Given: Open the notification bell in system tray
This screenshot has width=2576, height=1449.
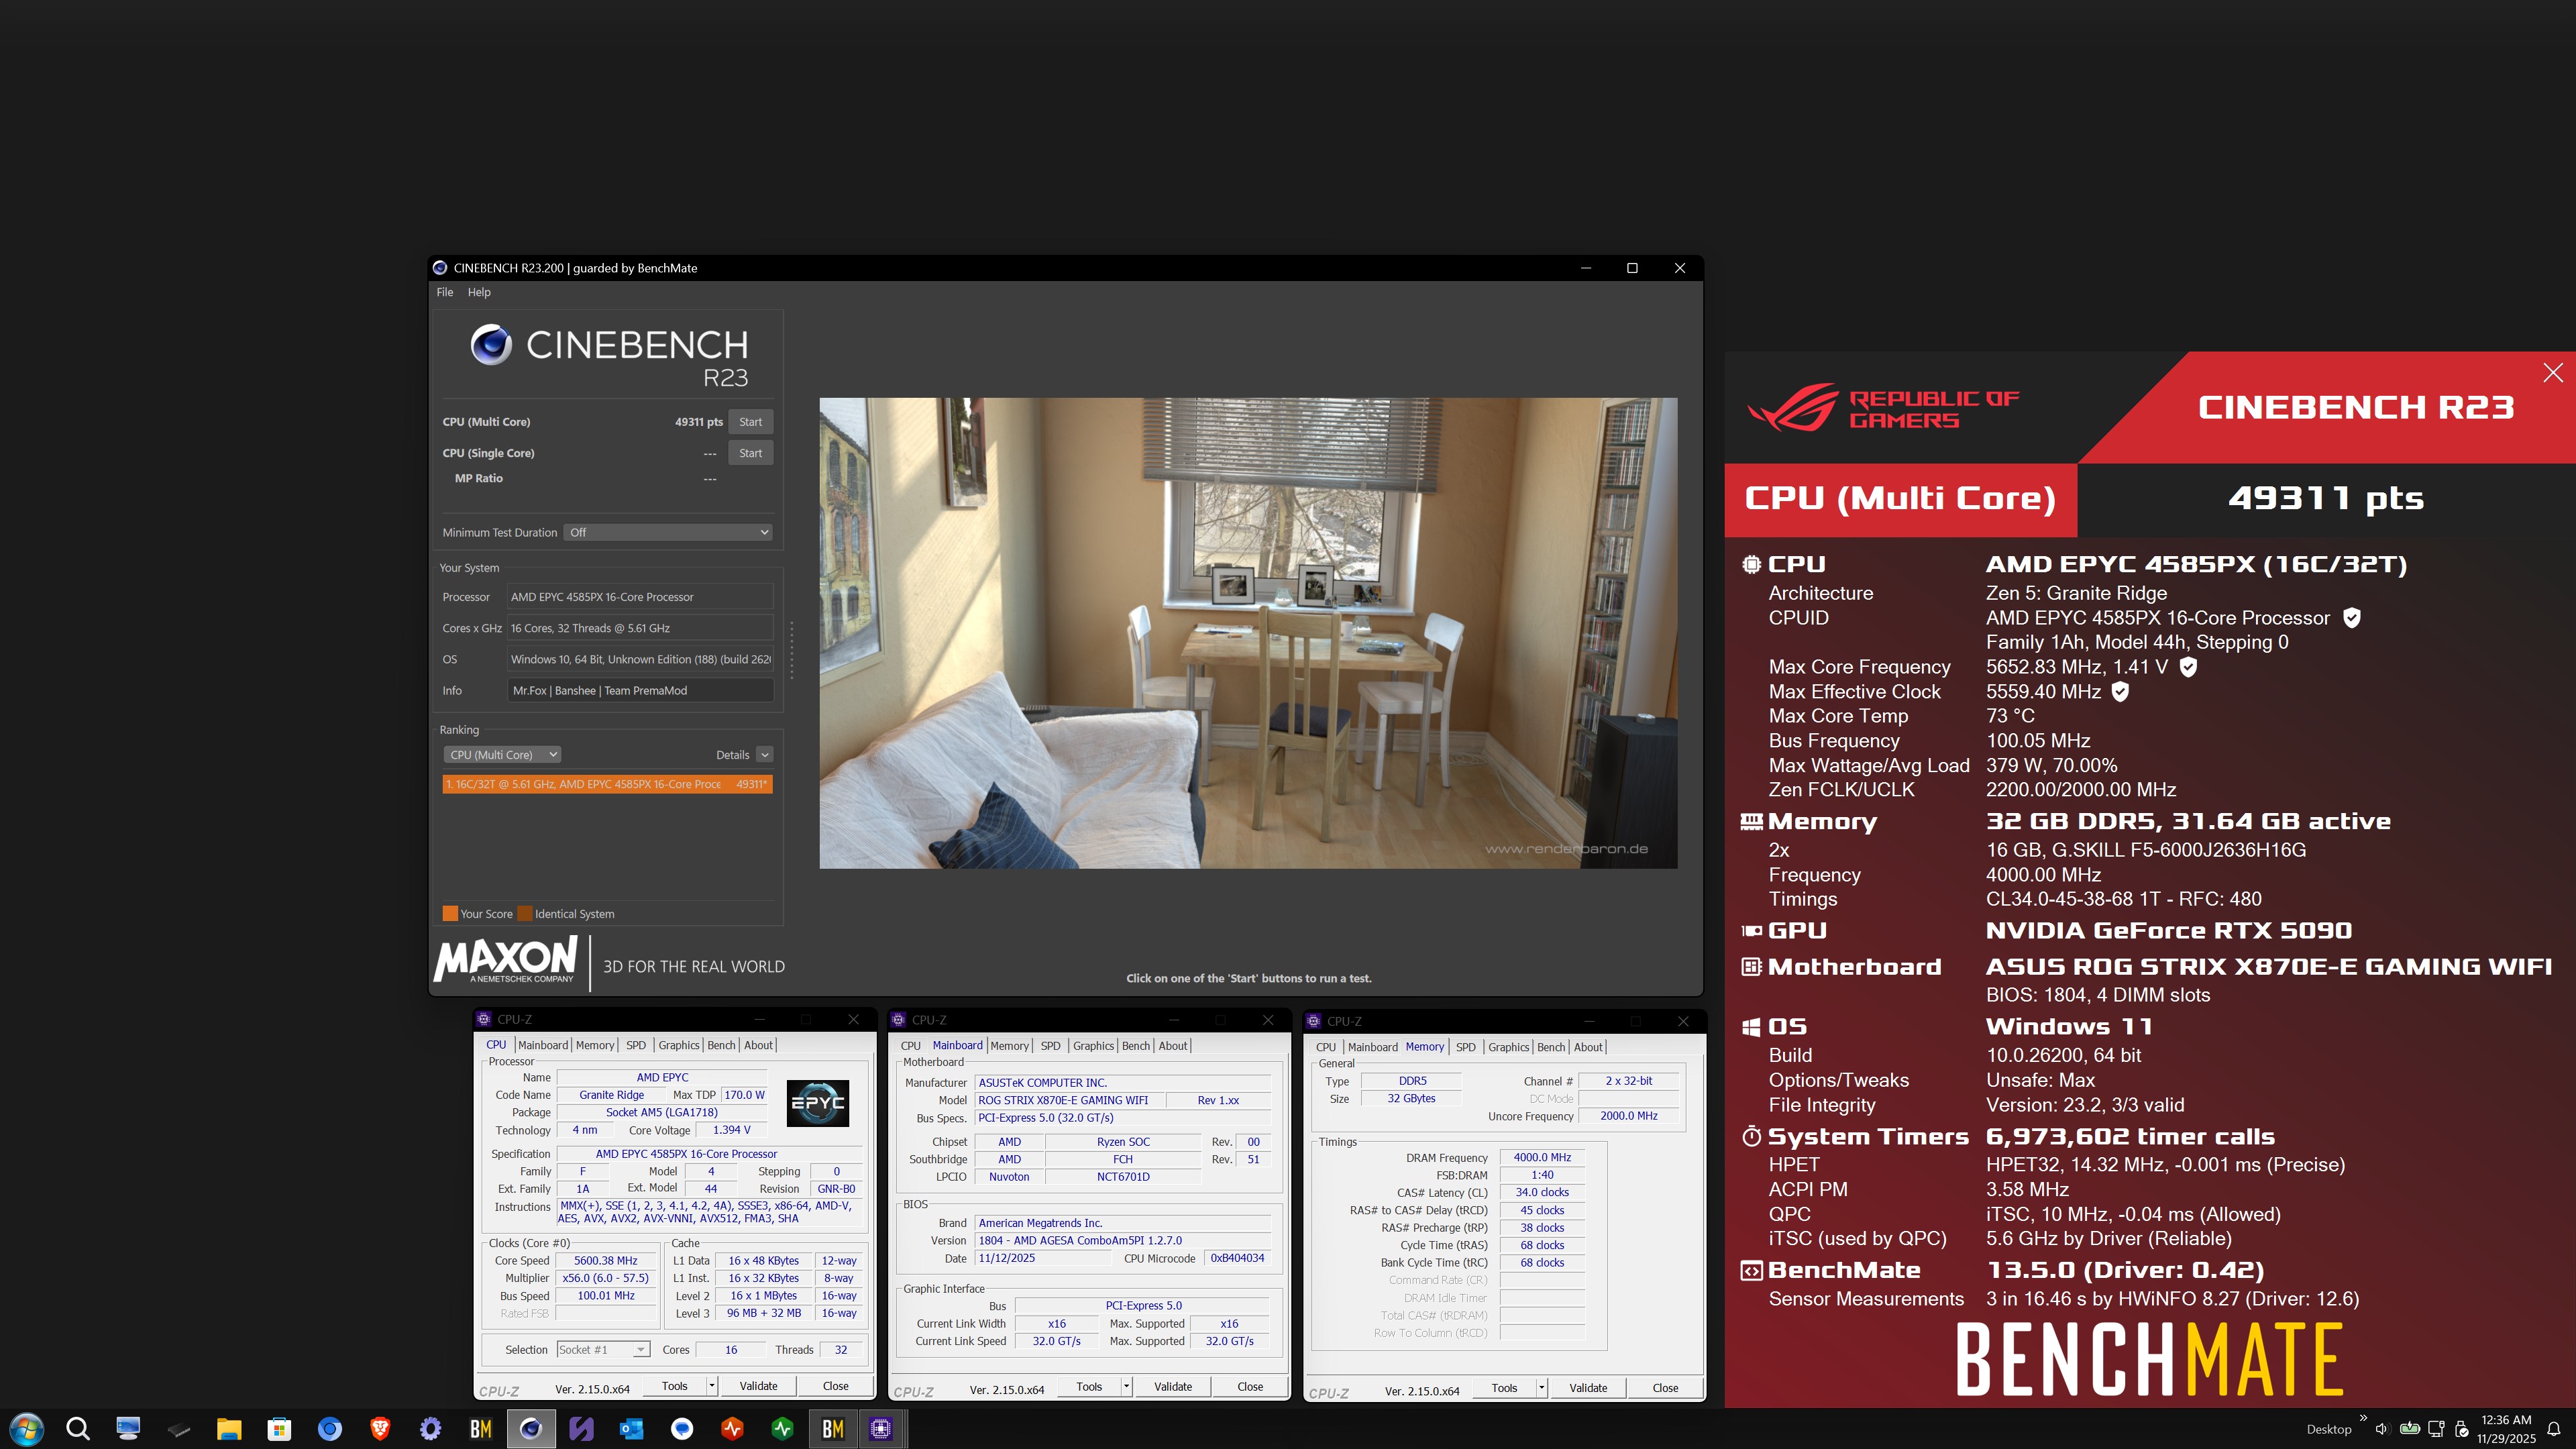Looking at the screenshot, I should [2553, 1429].
